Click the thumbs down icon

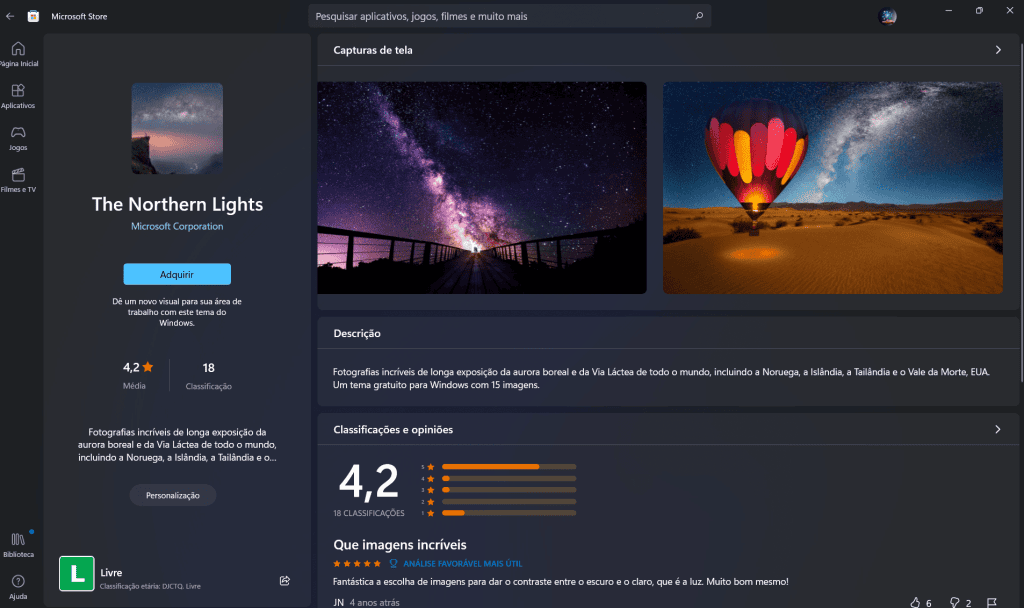coord(954,603)
